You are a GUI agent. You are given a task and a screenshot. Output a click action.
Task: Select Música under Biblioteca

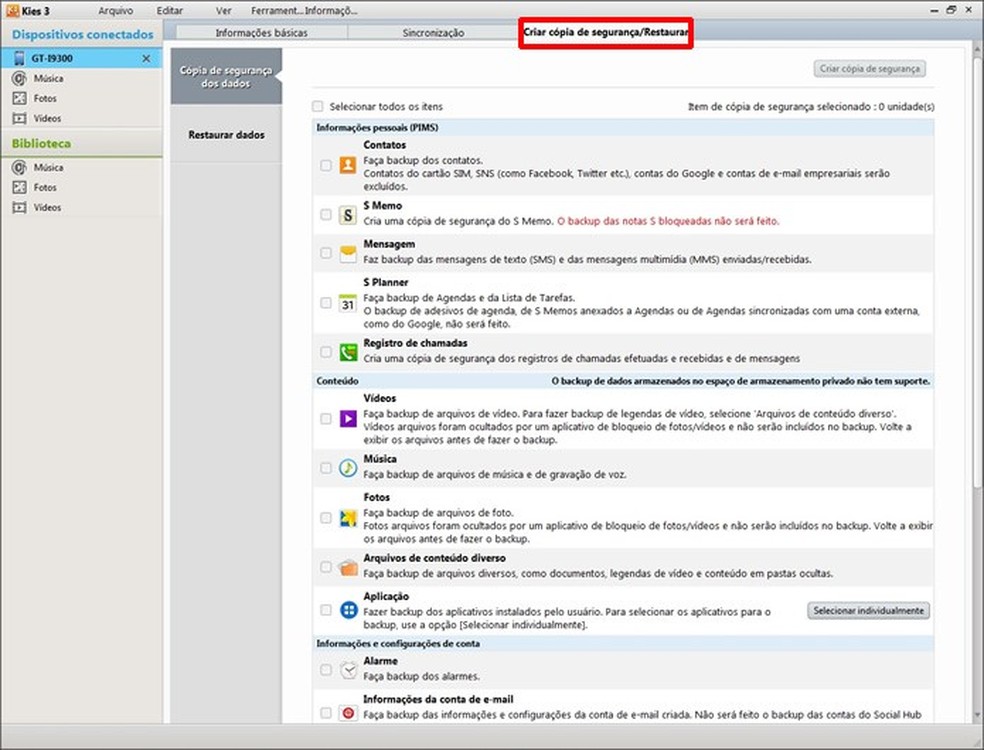42,167
